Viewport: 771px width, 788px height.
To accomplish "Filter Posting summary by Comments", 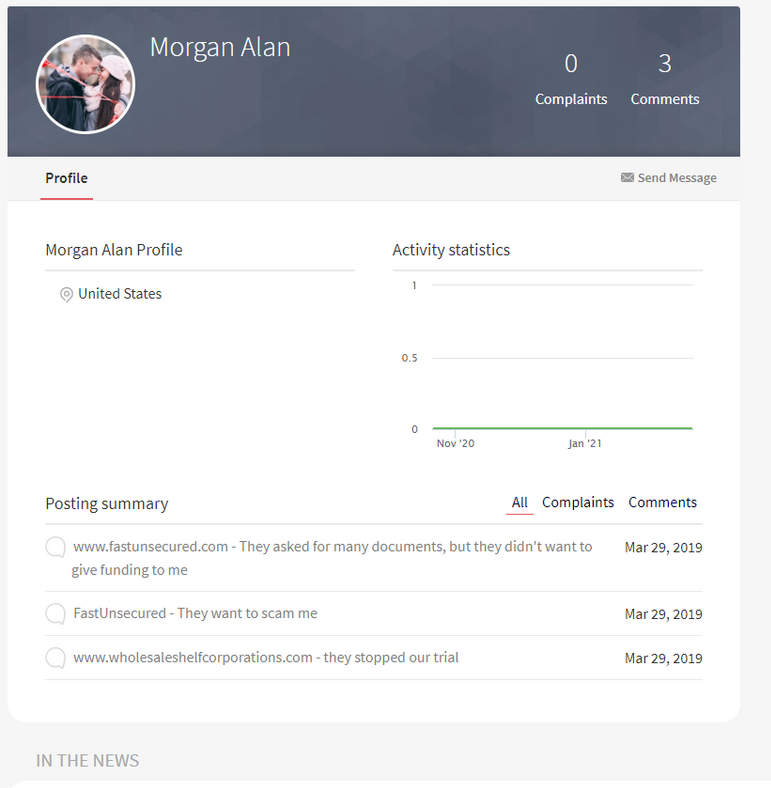I will pyautogui.click(x=662, y=503).
